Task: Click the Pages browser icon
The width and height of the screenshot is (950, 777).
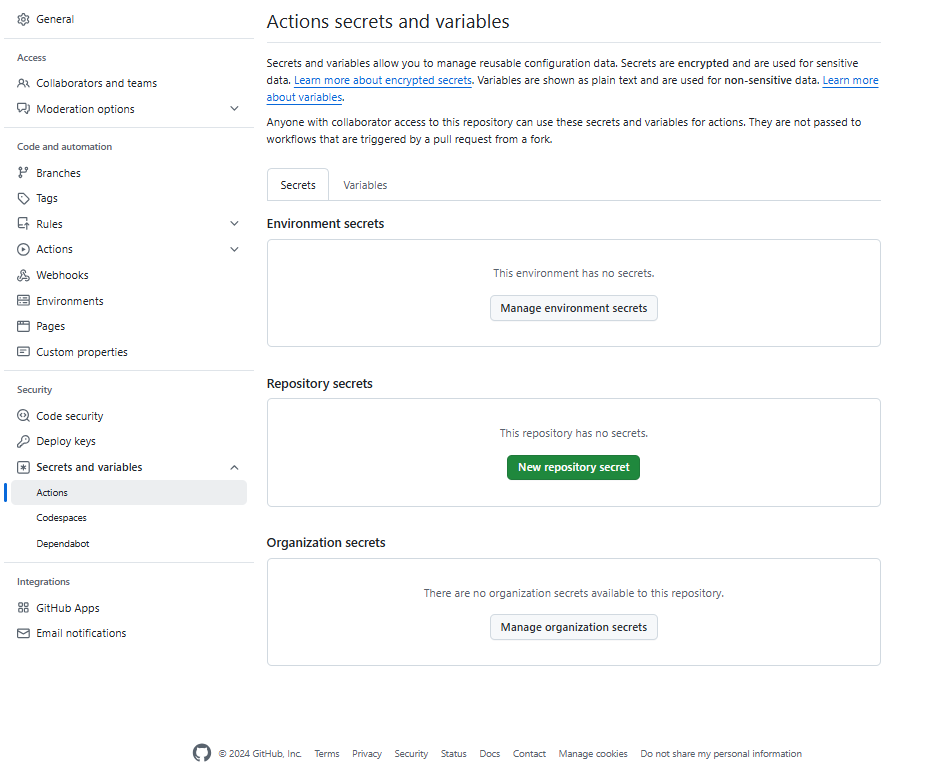Action: (x=23, y=326)
